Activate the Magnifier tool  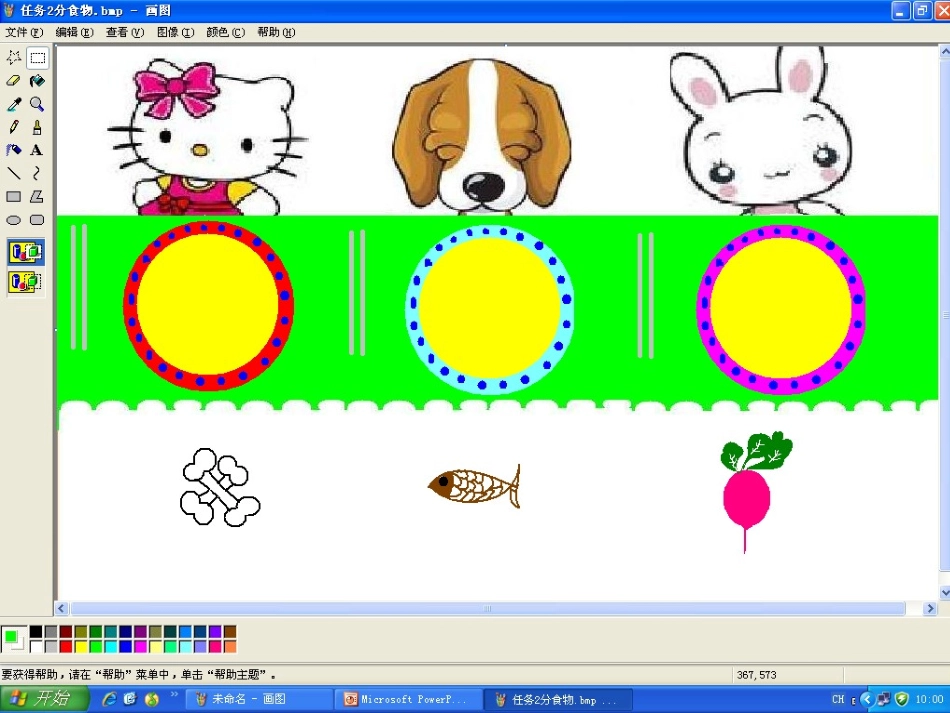point(38,104)
